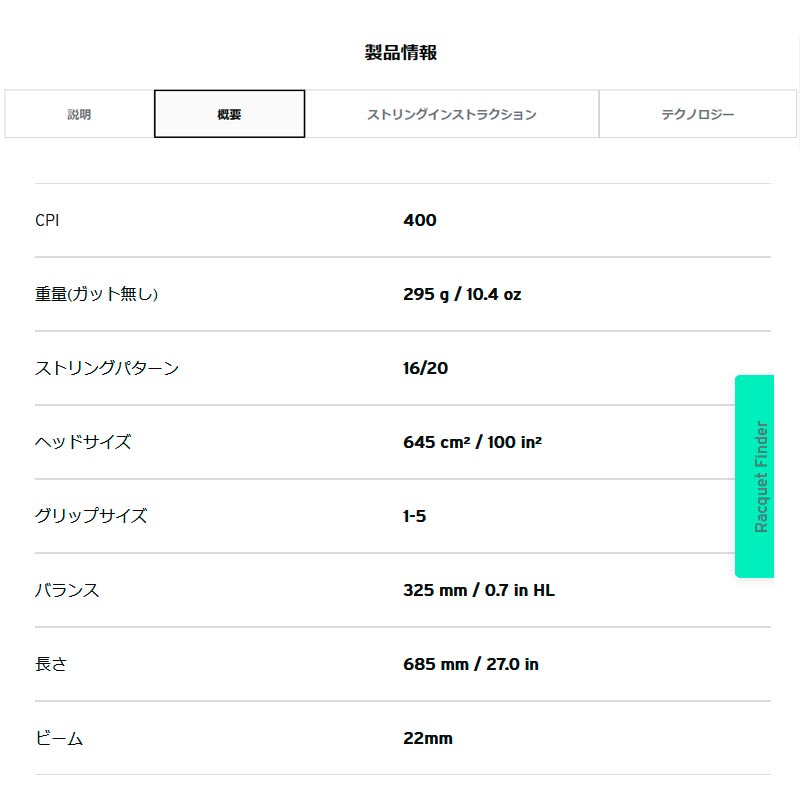
Task: Open the ストリングインストラクション tab
Action: [452, 114]
